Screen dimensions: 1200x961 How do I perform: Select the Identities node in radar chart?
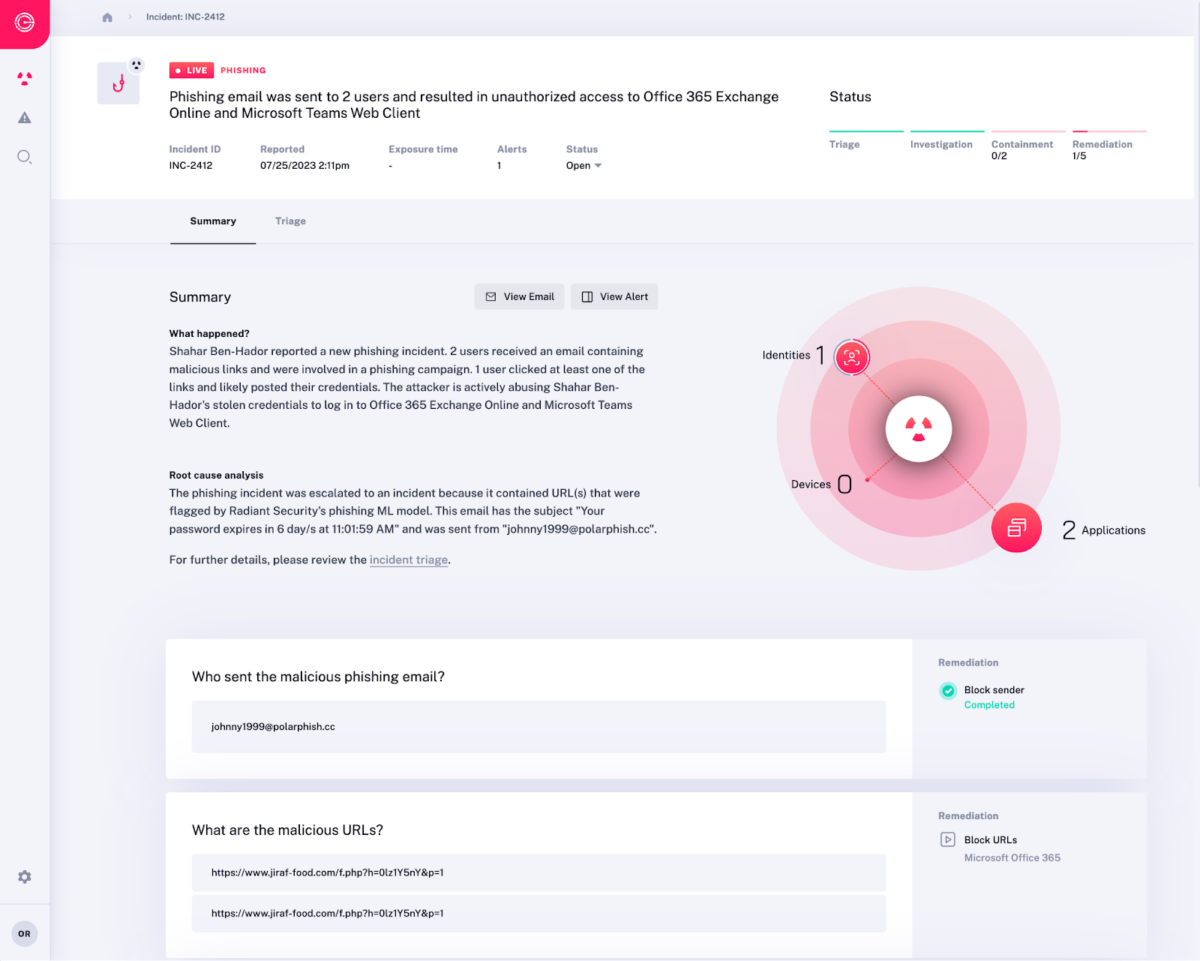851,356
